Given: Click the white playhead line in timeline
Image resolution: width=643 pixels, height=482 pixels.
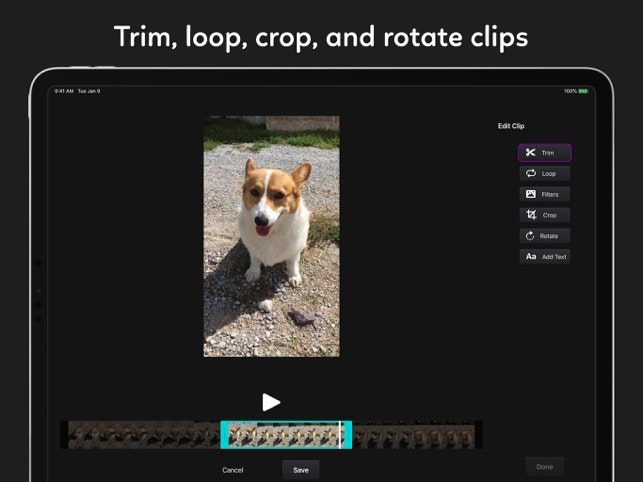Looking at the screenshot, I should point(340,435).
